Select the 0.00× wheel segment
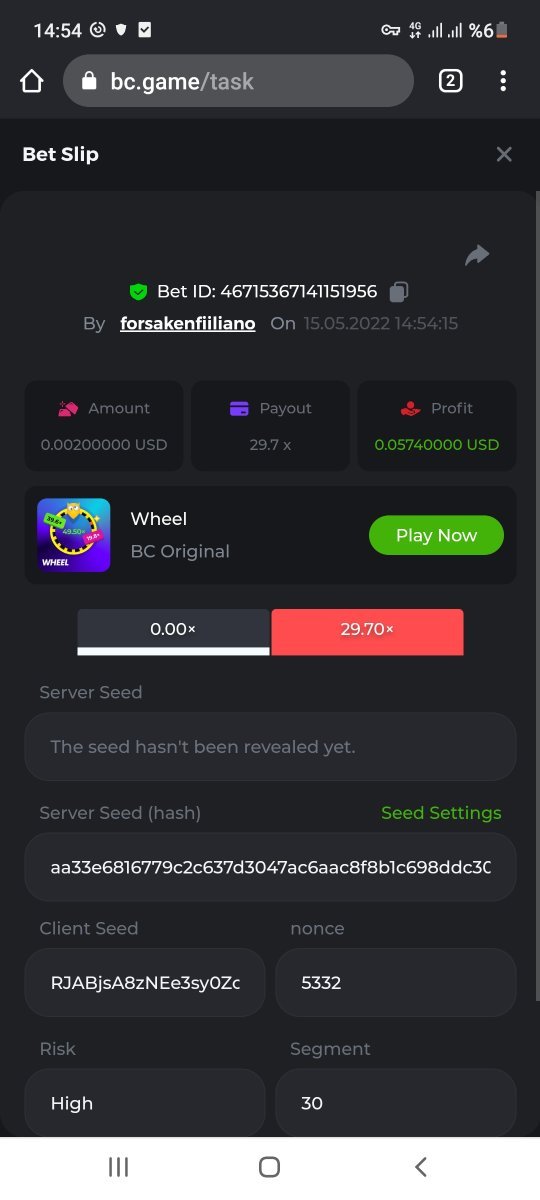 pyautogui.click(x=173, y=632)
